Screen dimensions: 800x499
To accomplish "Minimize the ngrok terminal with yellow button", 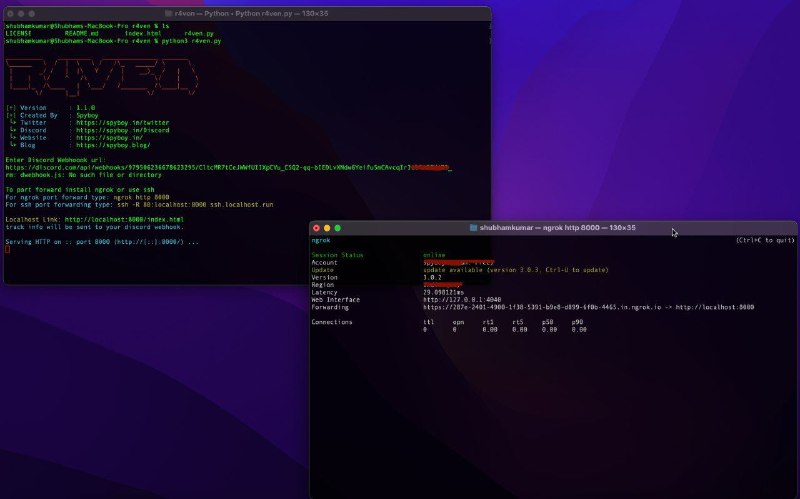I will tap(327, 228).
